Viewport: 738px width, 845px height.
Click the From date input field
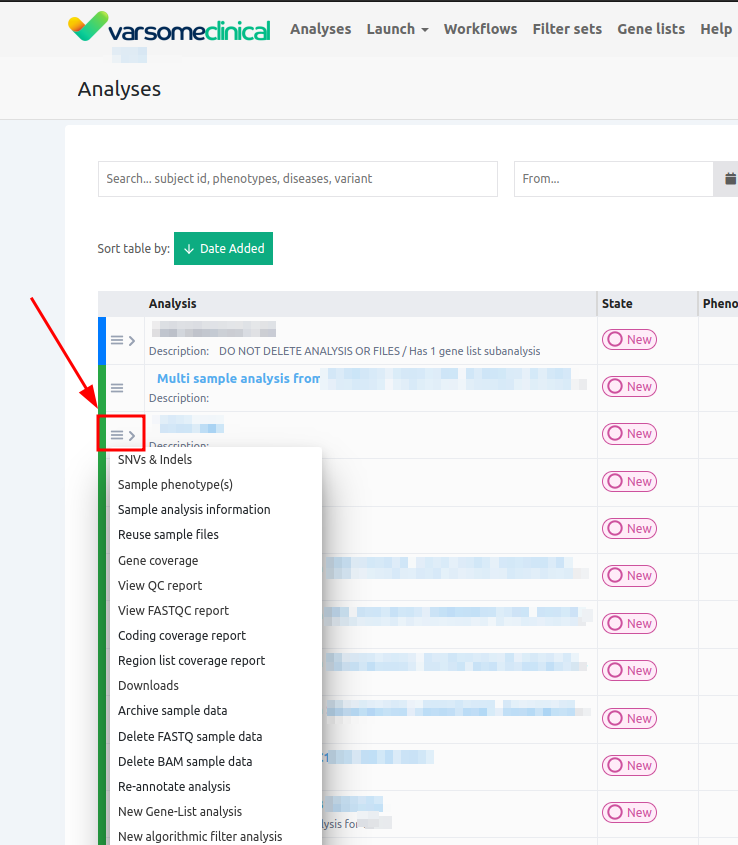tap(612, 179)
